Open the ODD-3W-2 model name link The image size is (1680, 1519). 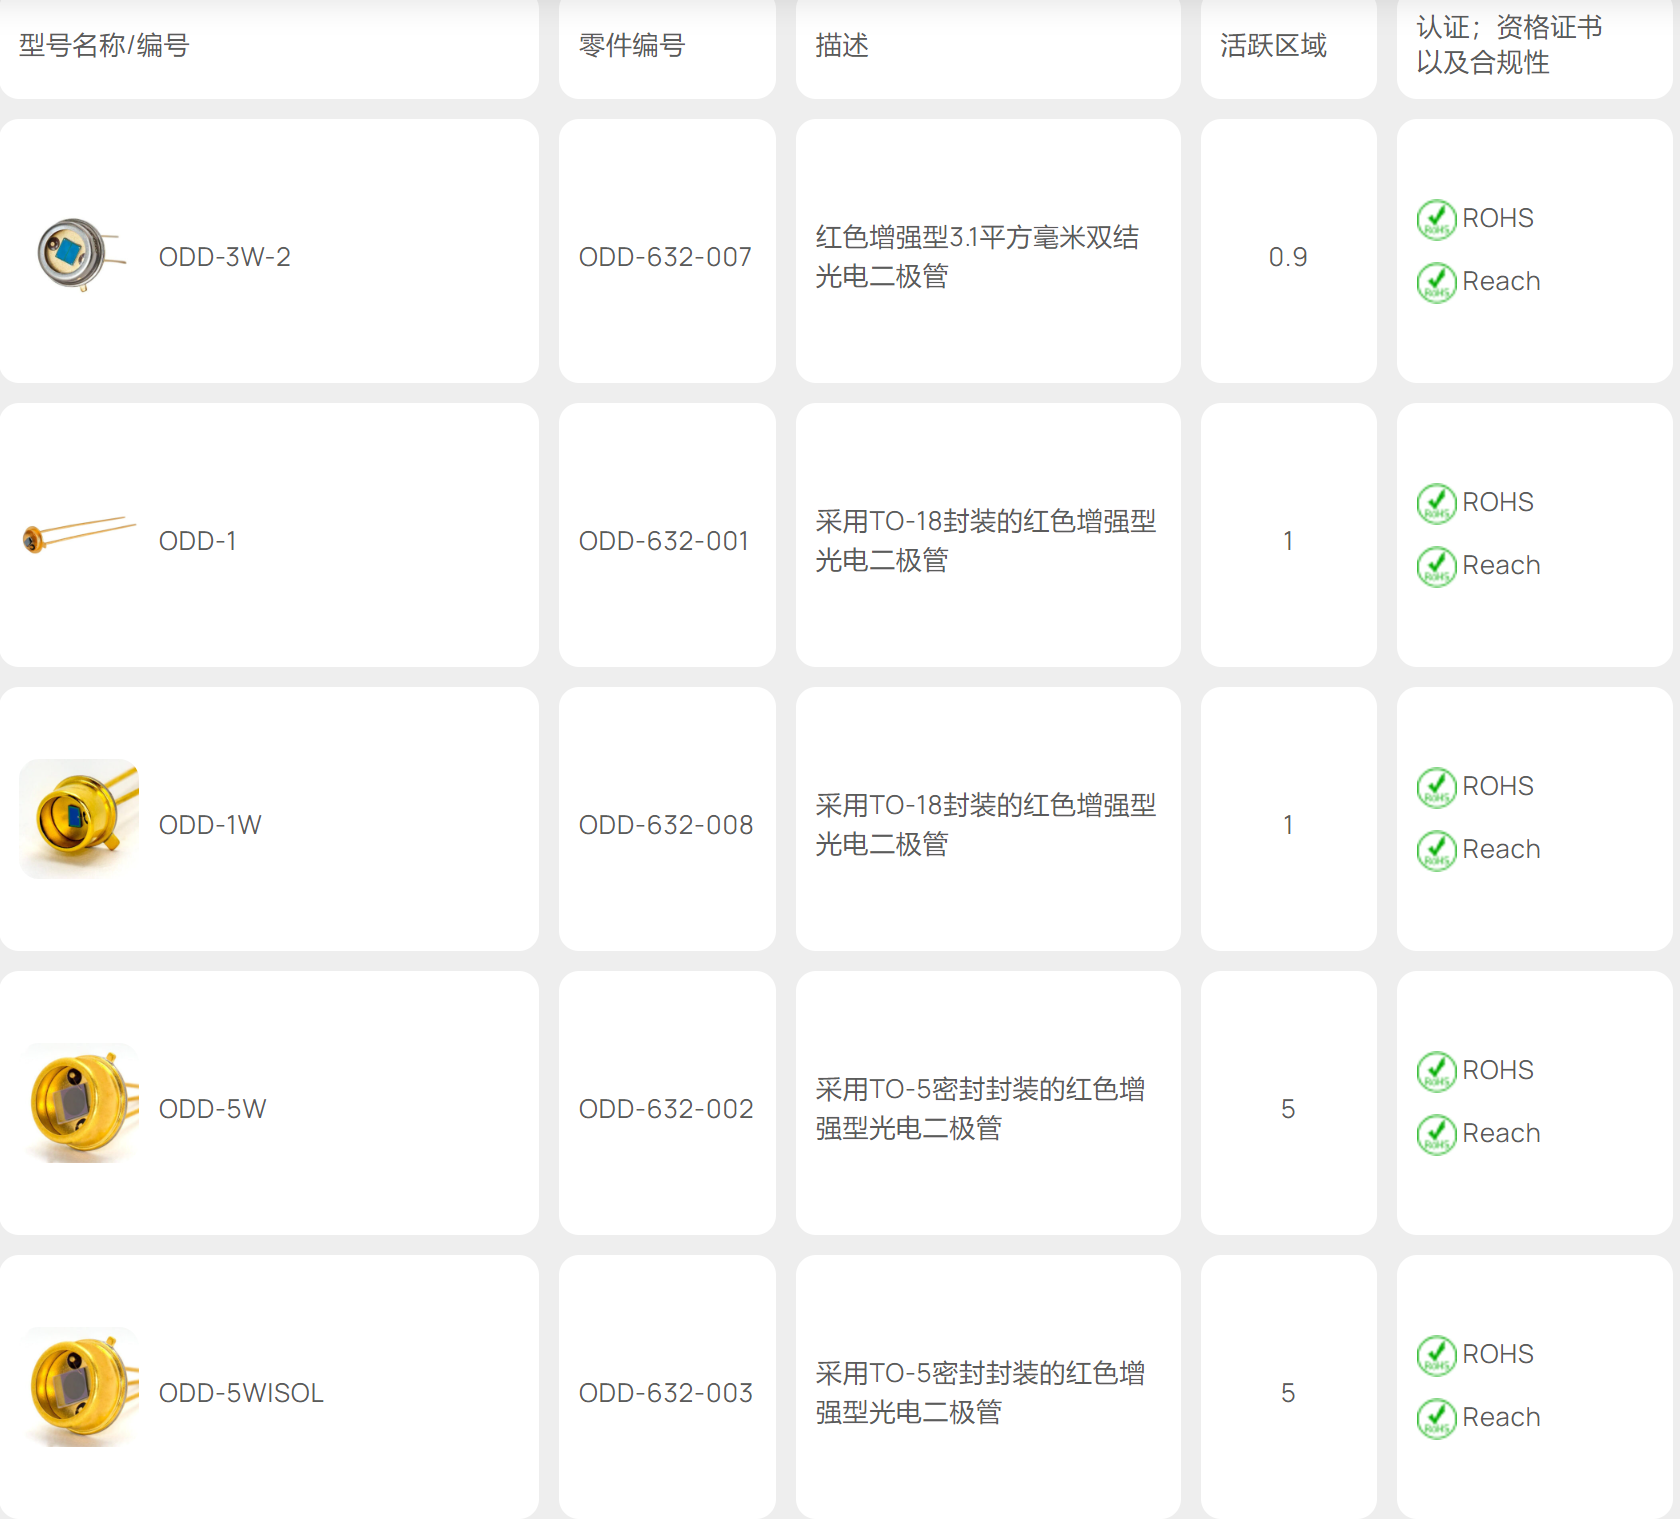[224, 257]
